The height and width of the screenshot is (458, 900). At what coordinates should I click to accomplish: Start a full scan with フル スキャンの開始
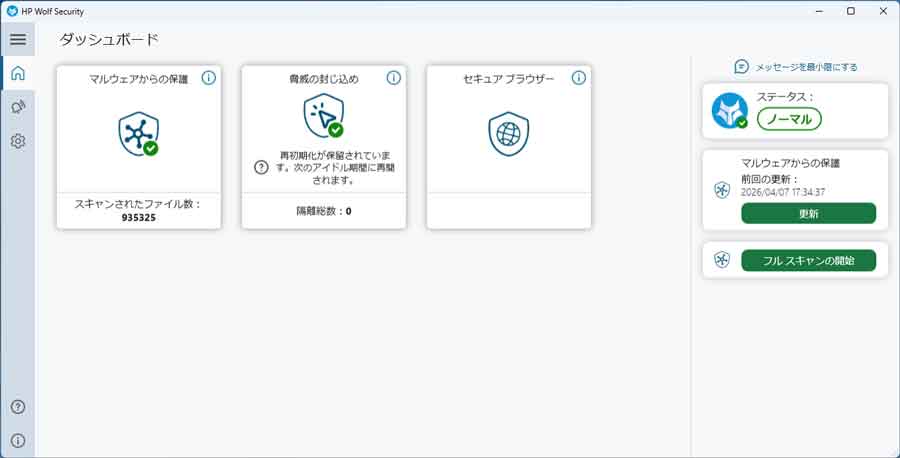808,260
